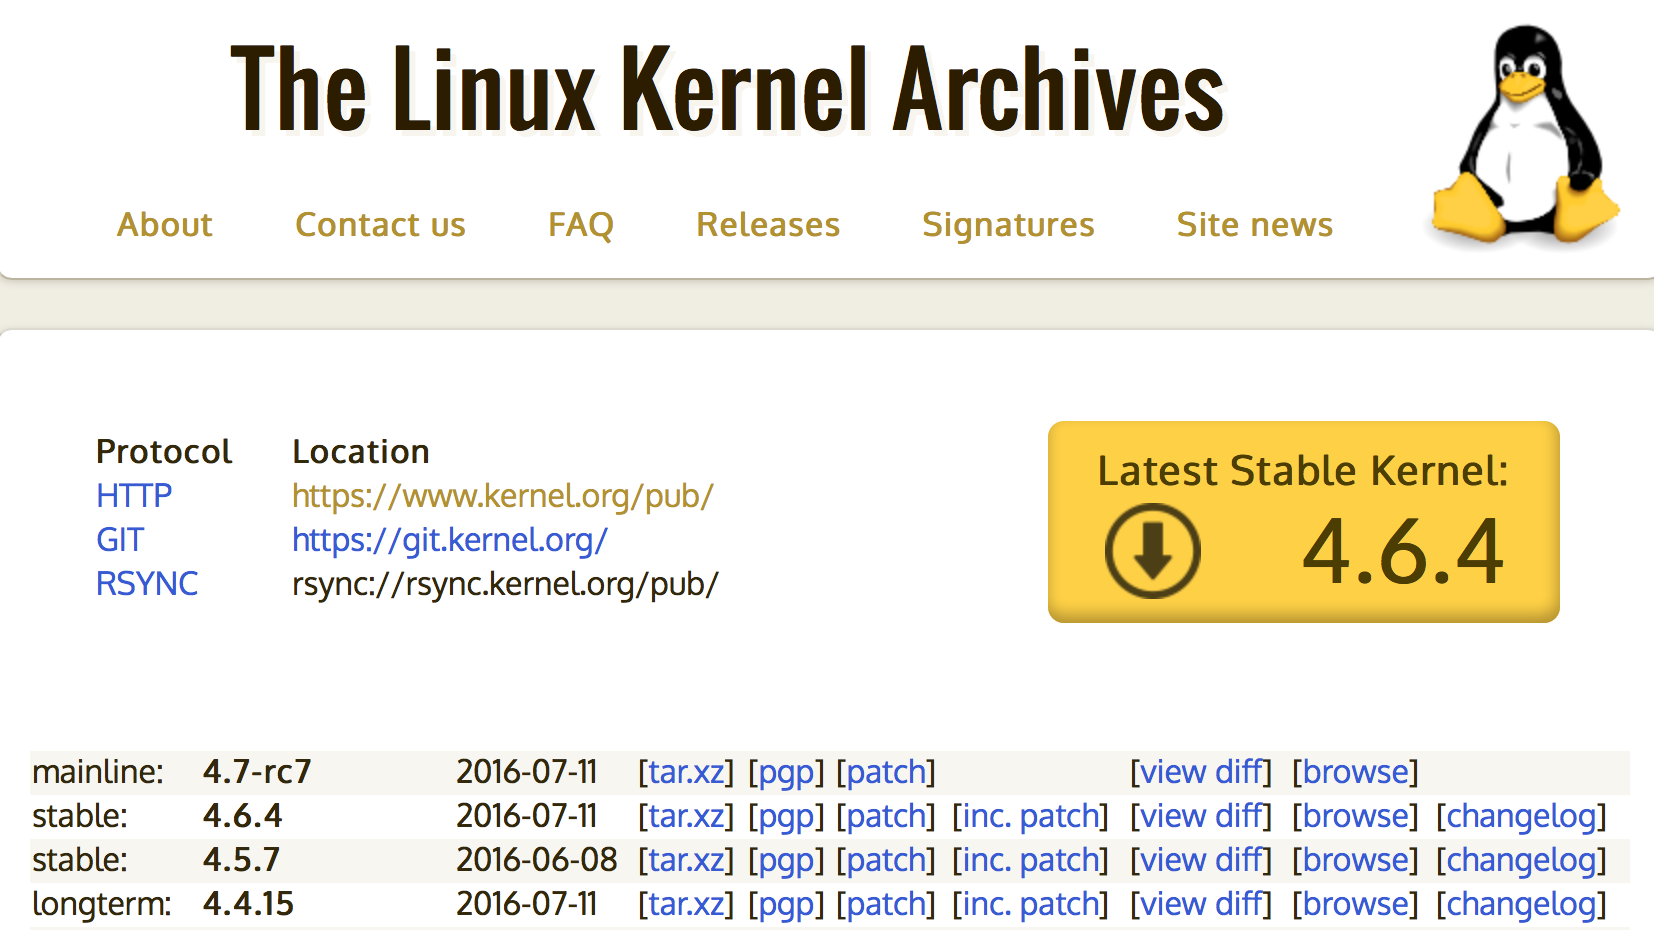The width and height of the screenshot is (1654, 930).
Task: Open https://www.kernel.org/pub/ link
Action: [503, 495]
